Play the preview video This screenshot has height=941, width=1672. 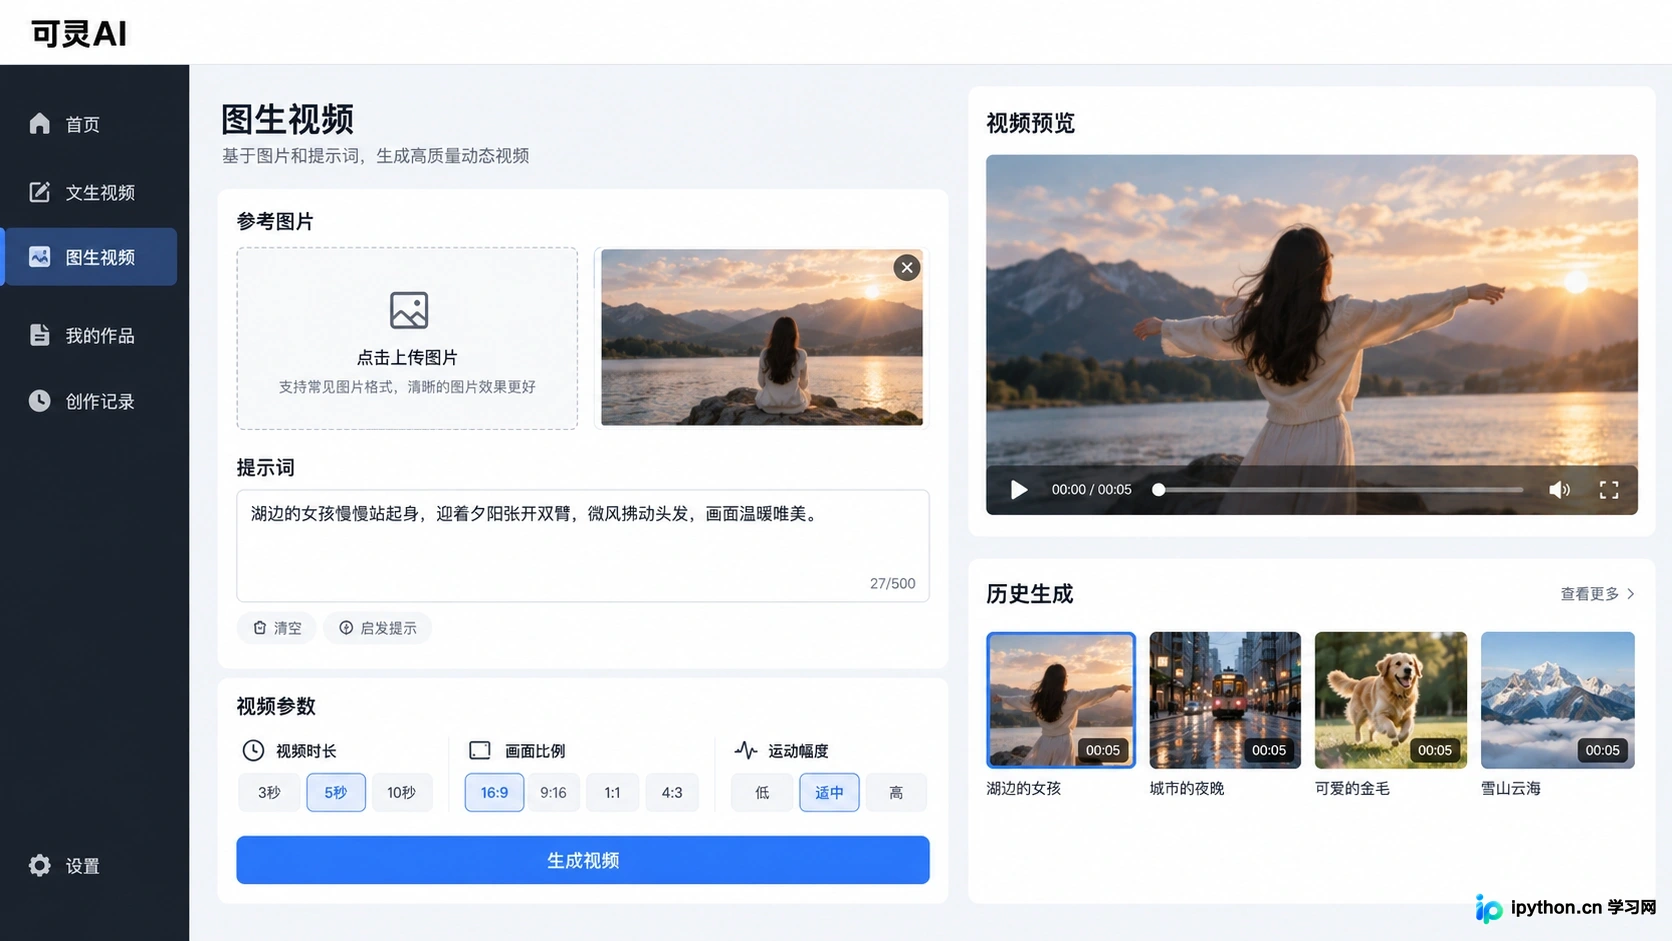[x=1018, y=490]
